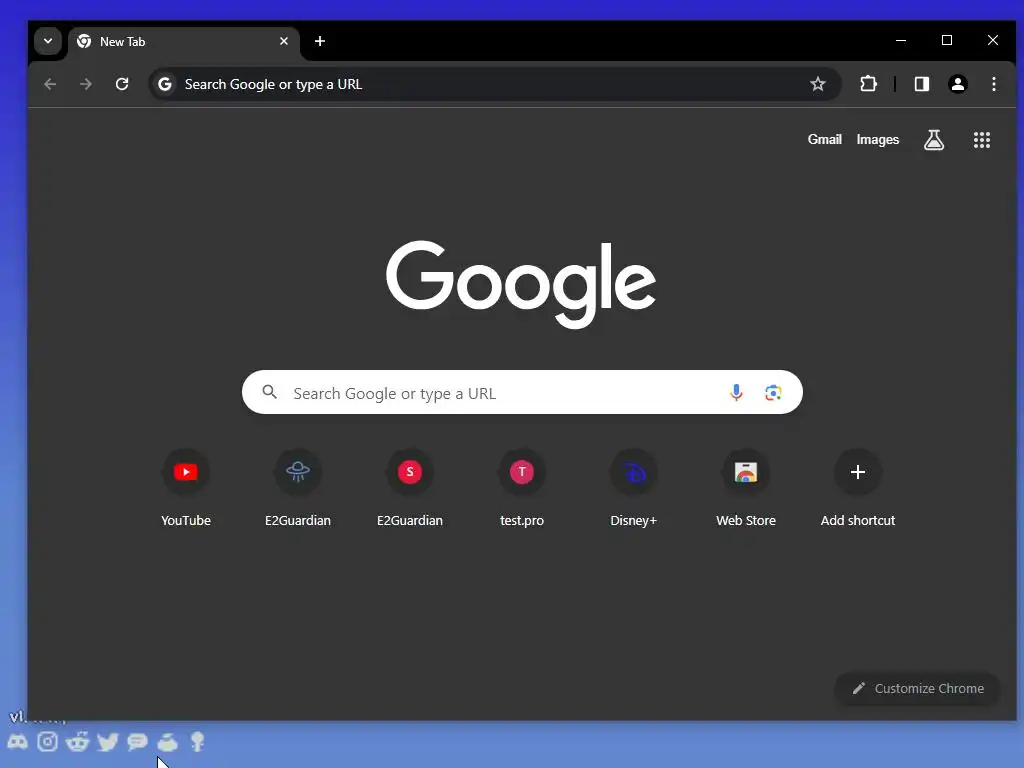The image size is (1024, 768).
Task: Click the Add shortcut button
Action: (x=858, y=488)
